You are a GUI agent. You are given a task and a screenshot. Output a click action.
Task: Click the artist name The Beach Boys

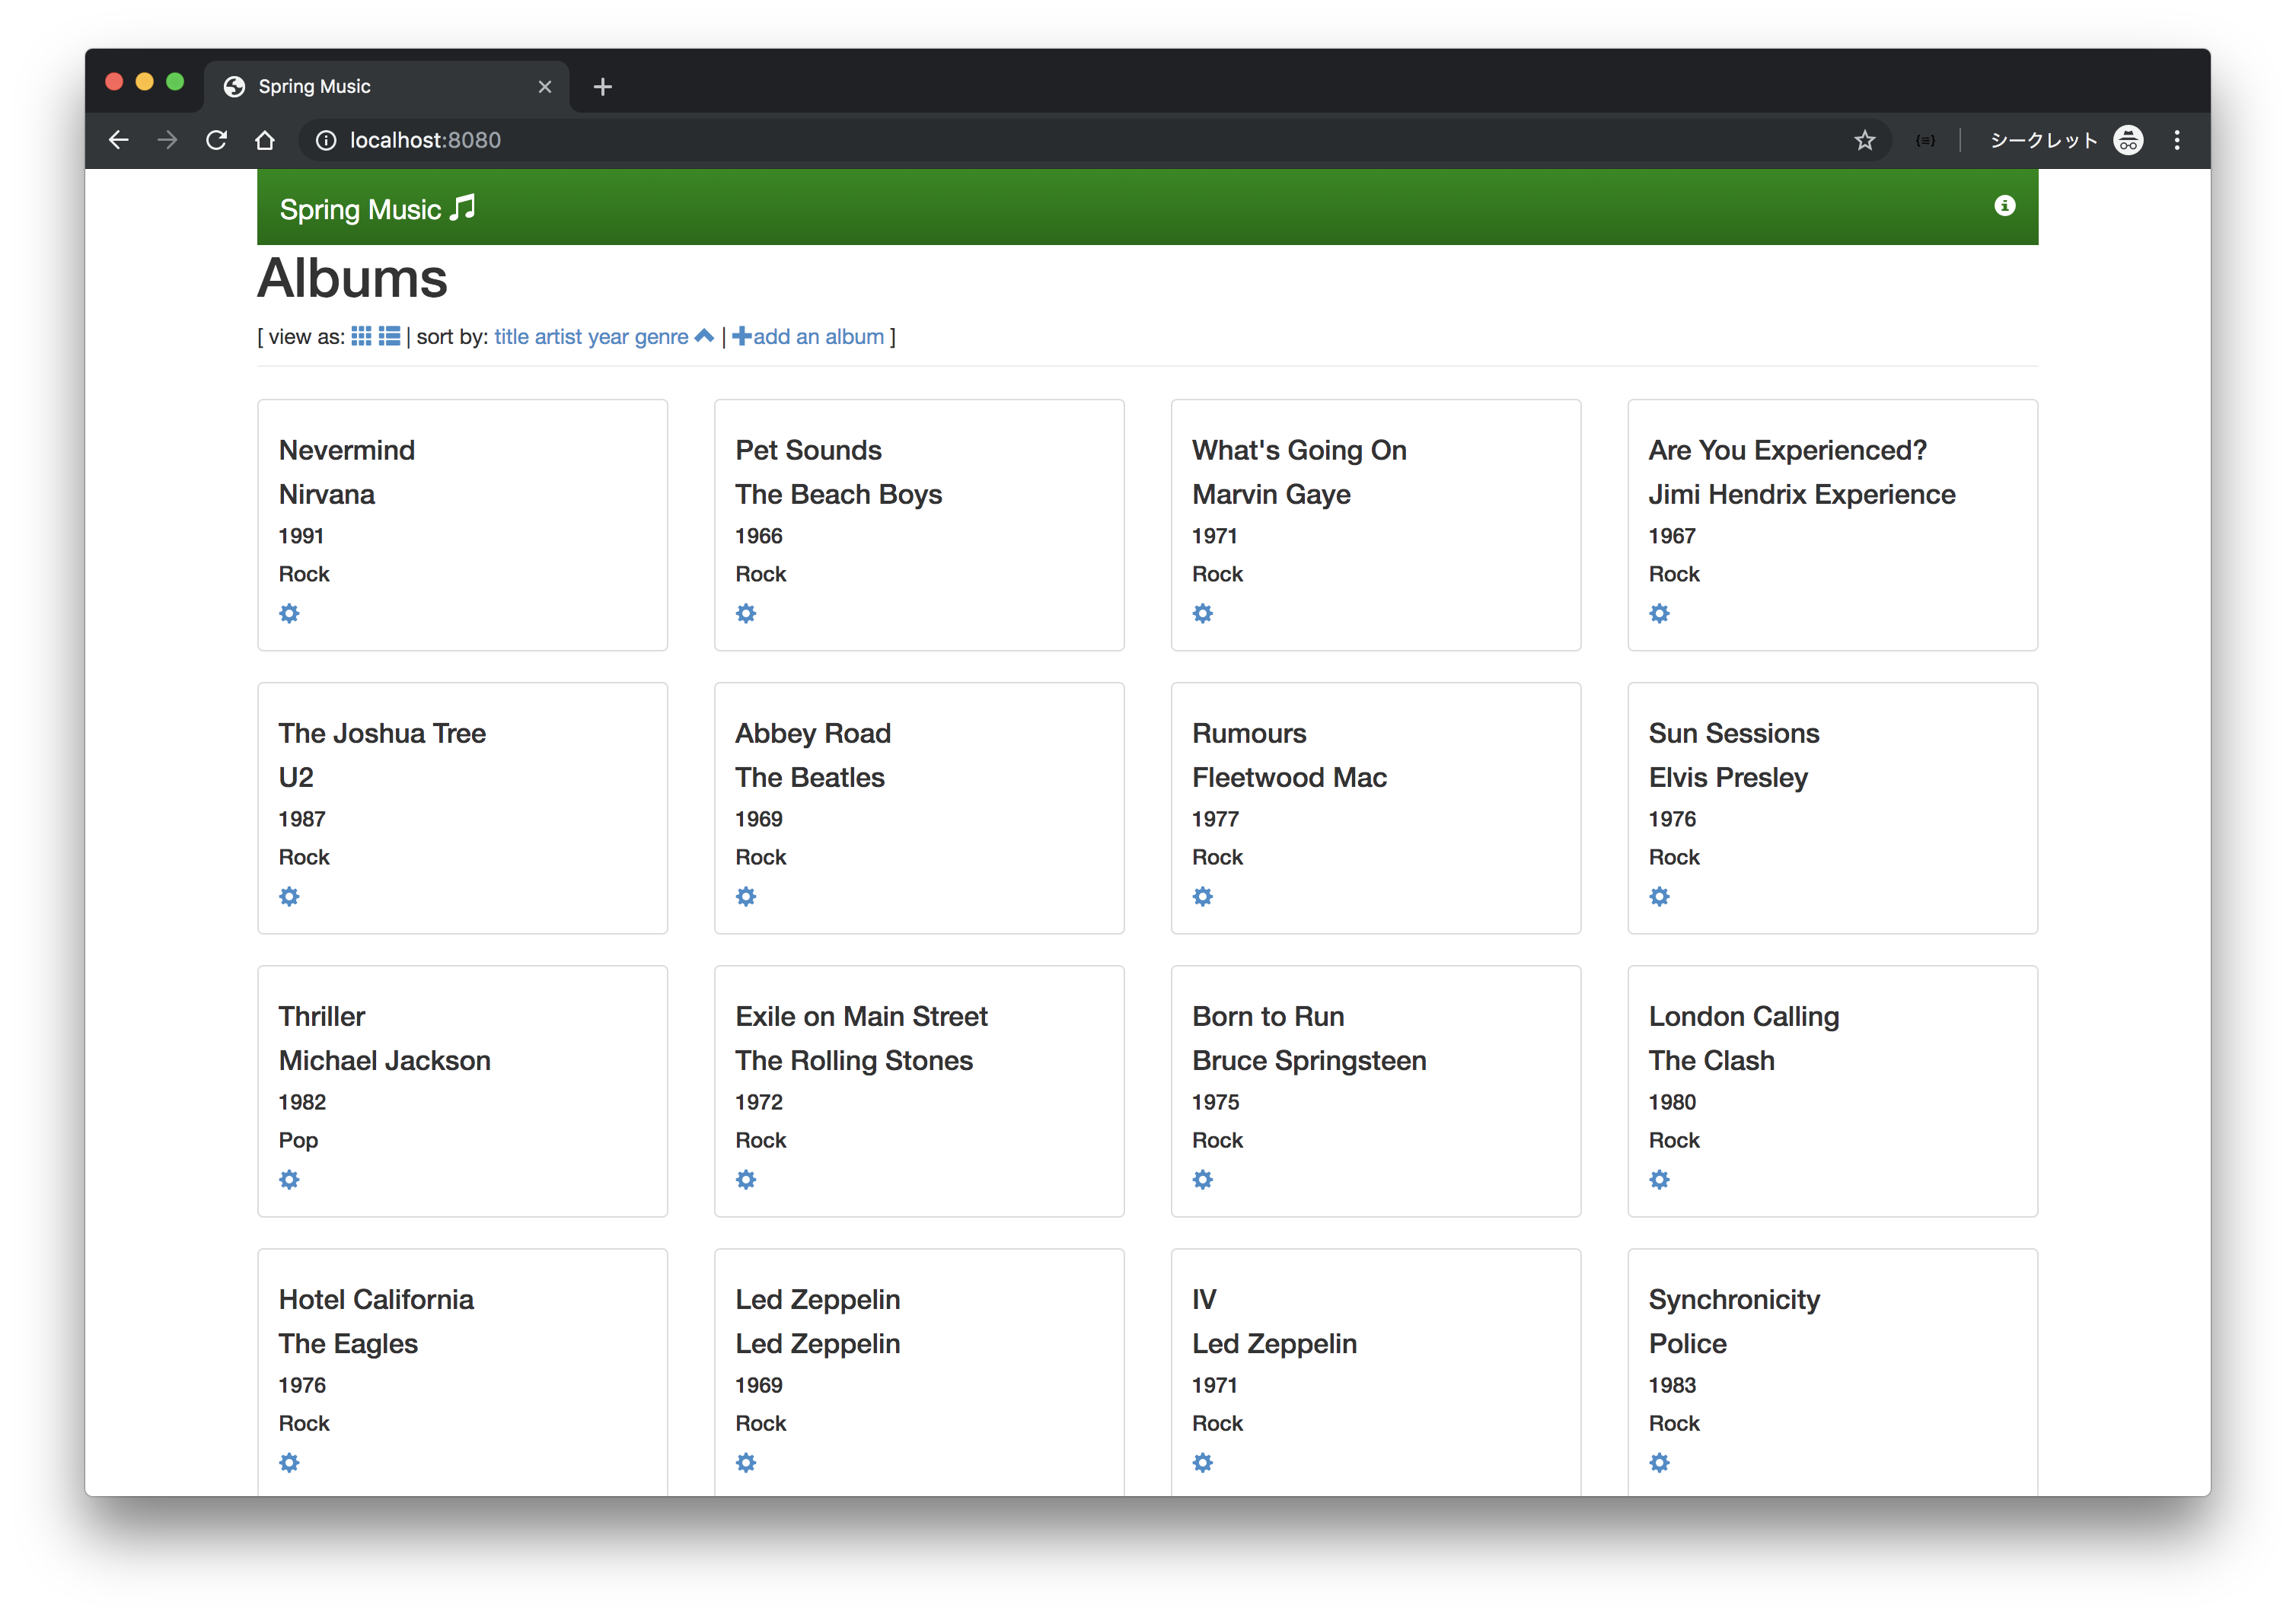pyautogui.click(x=838, y=494)
